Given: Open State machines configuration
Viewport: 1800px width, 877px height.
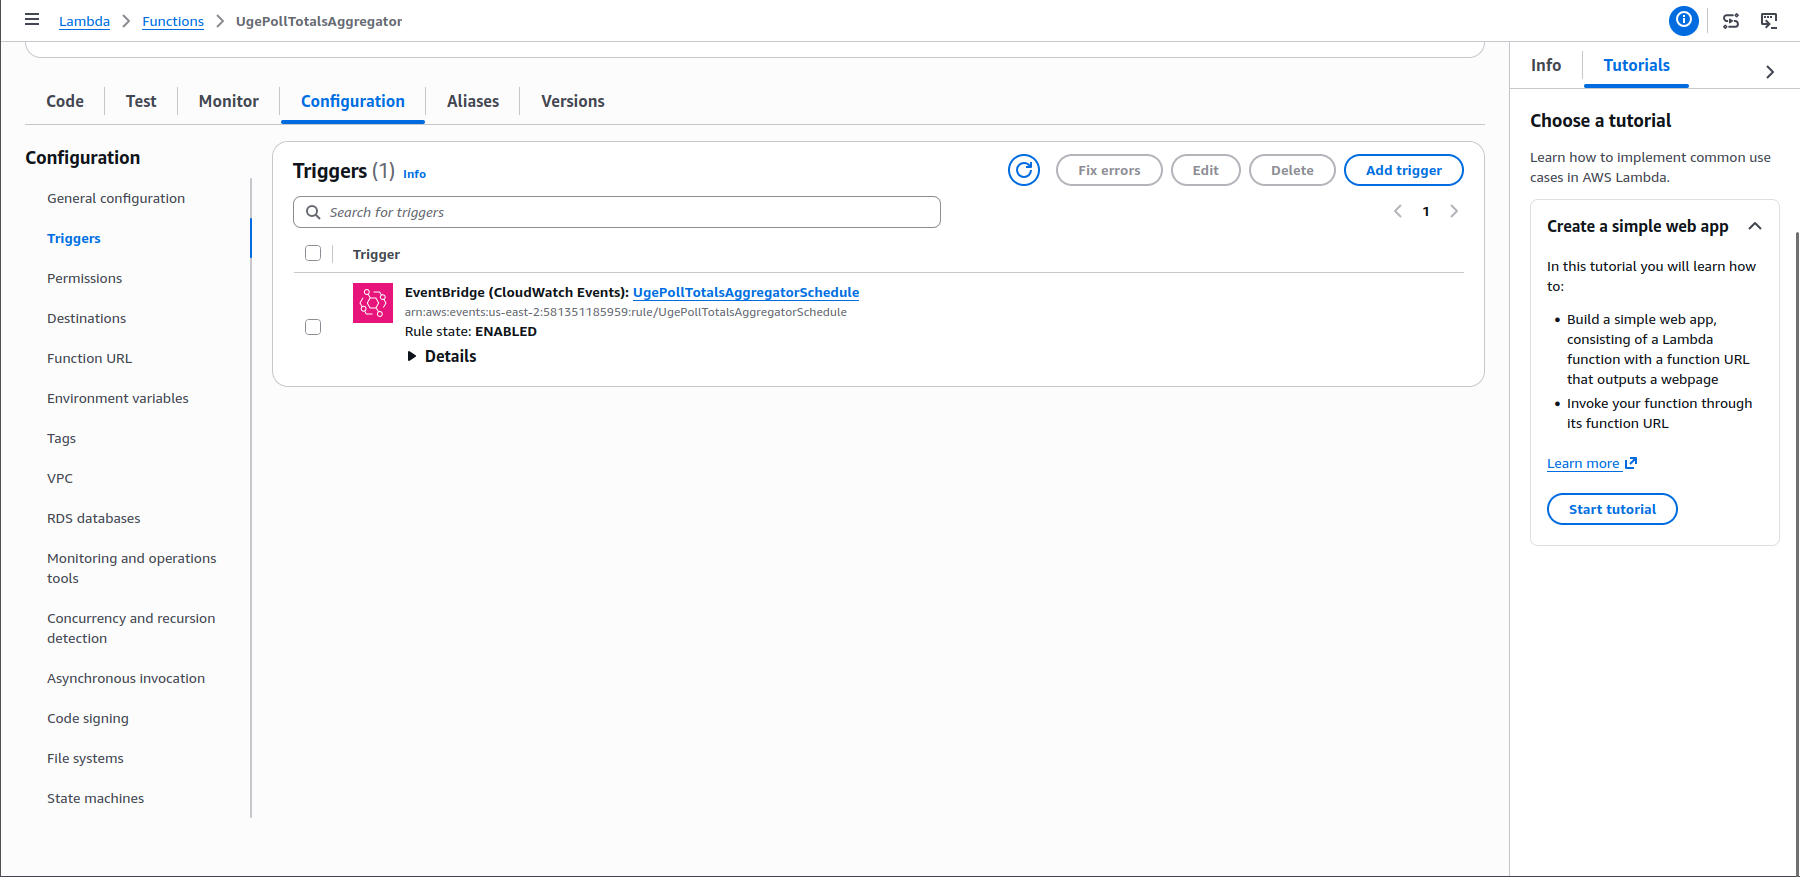Looking at the screenshot, I should pos(96,798).
